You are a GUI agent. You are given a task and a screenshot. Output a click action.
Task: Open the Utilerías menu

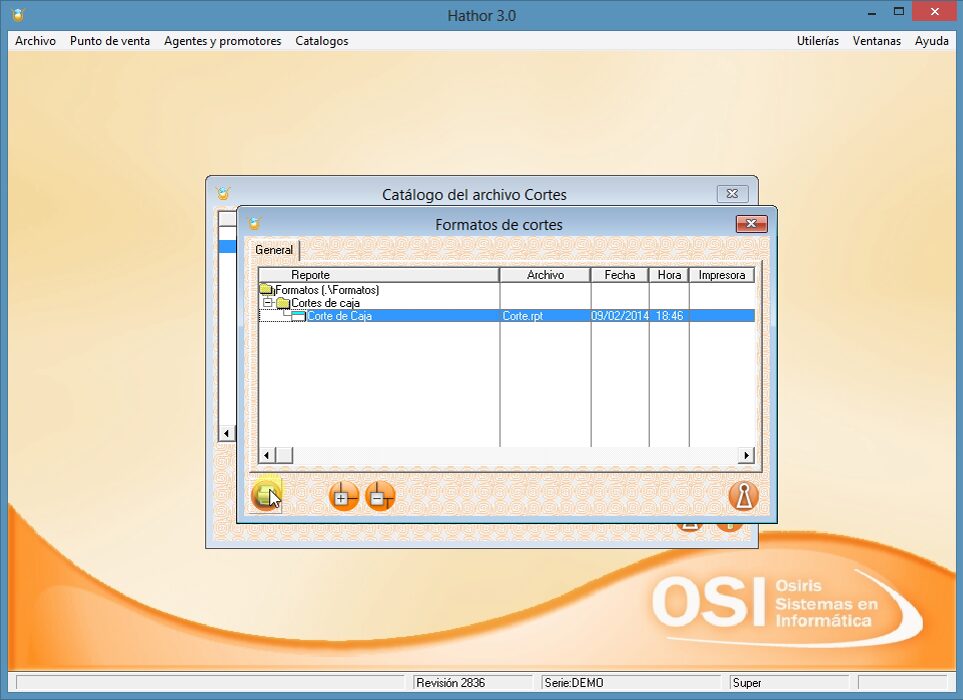817,41
